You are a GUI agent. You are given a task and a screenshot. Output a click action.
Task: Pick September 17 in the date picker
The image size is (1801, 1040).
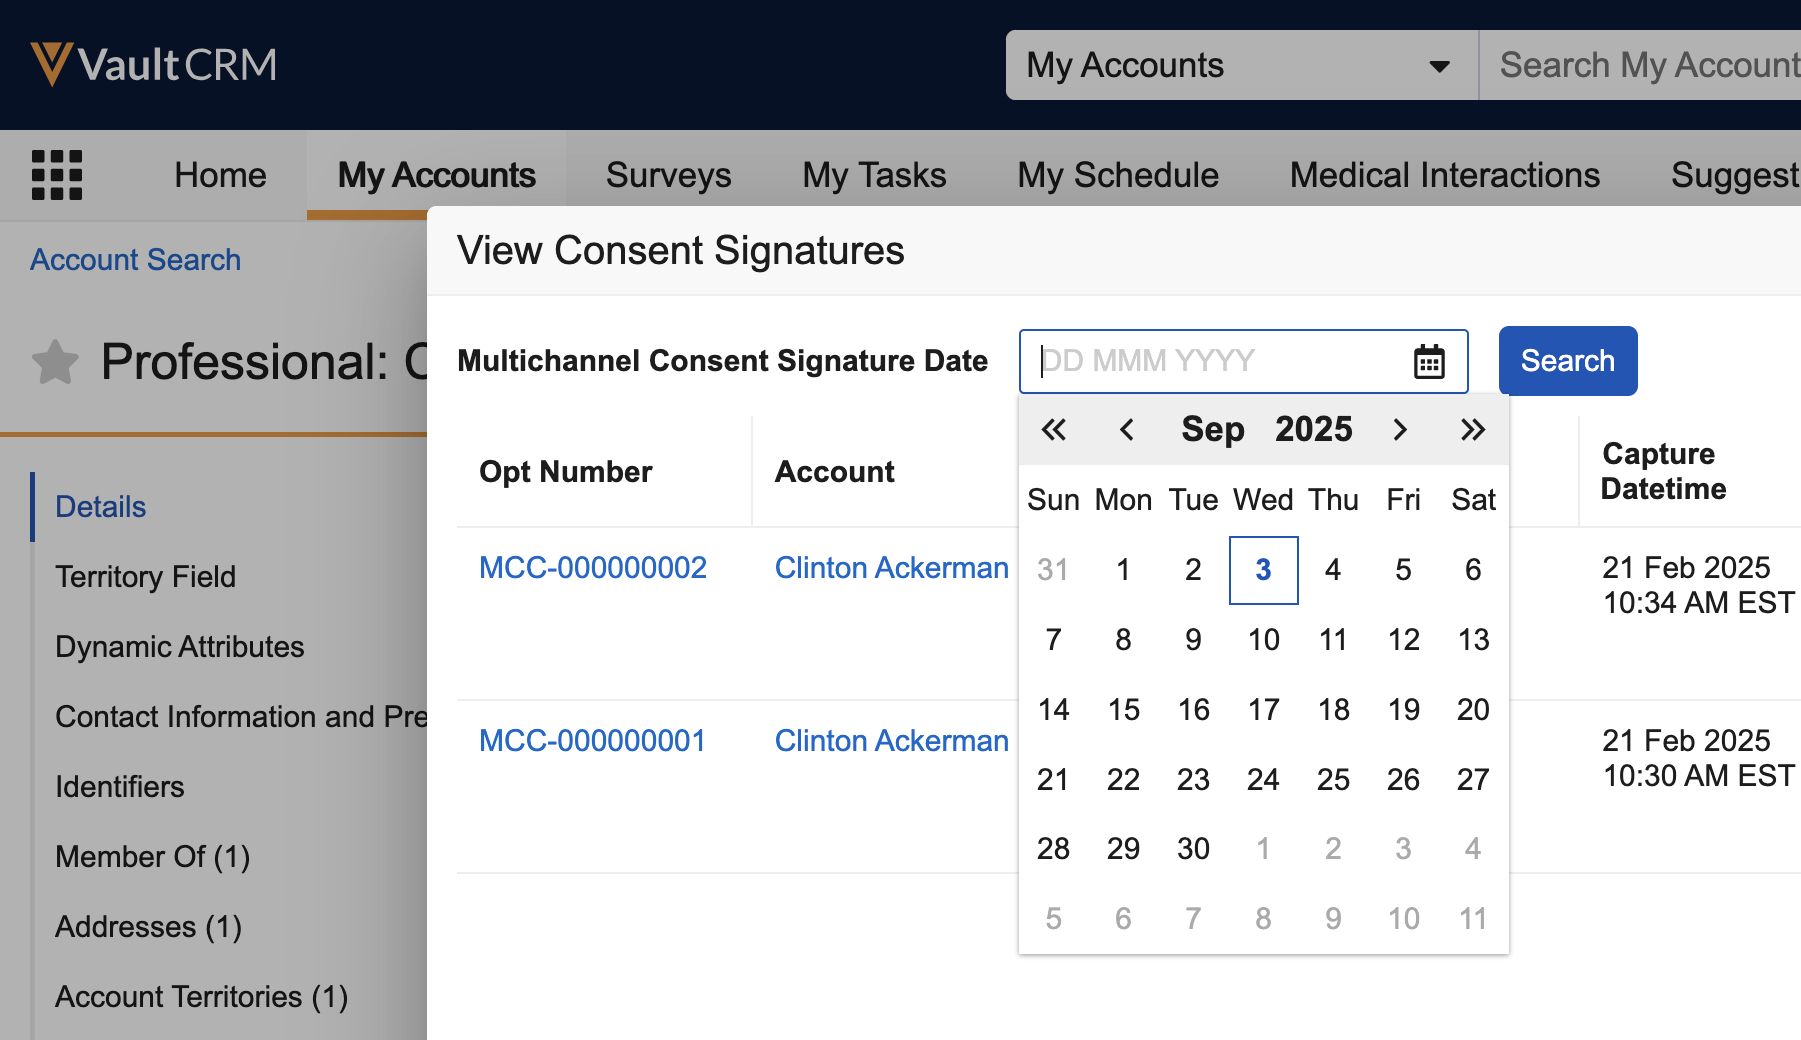pos(1263,710)
